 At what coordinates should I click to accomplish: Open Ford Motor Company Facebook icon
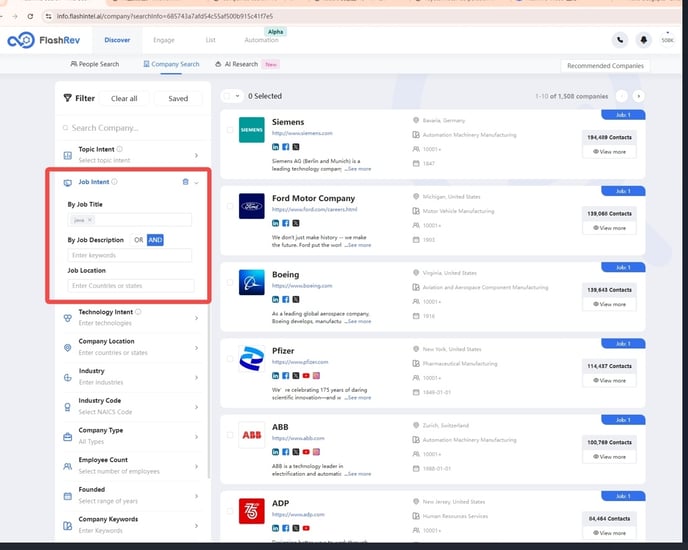286,223
